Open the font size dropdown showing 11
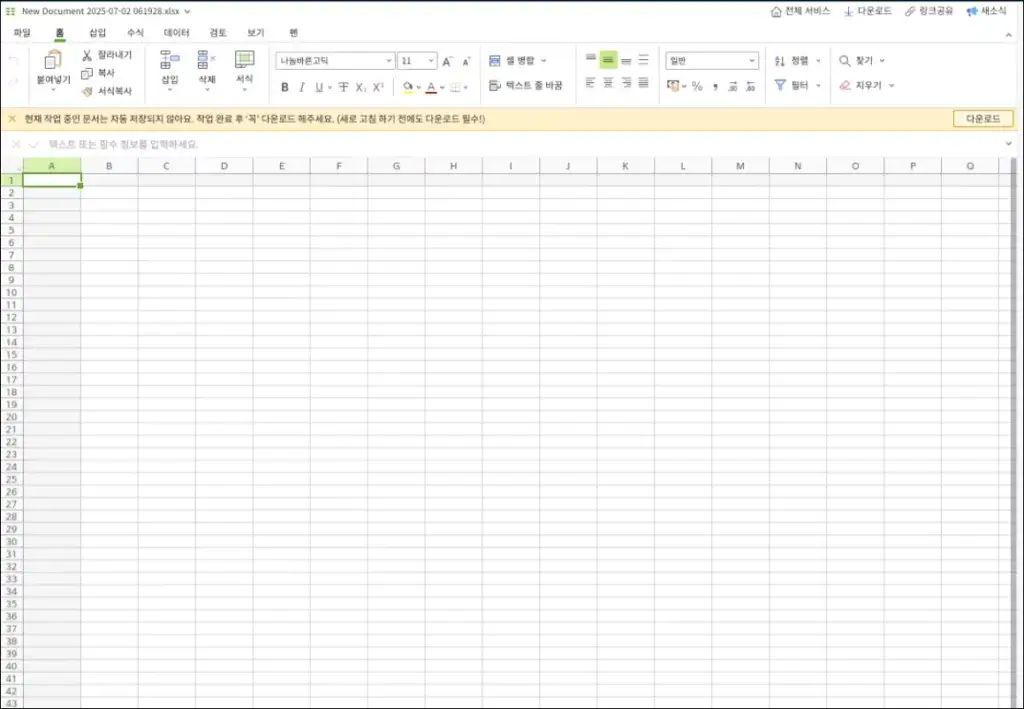This screenshot has width=1024, height=709. [x=417, y=61]
